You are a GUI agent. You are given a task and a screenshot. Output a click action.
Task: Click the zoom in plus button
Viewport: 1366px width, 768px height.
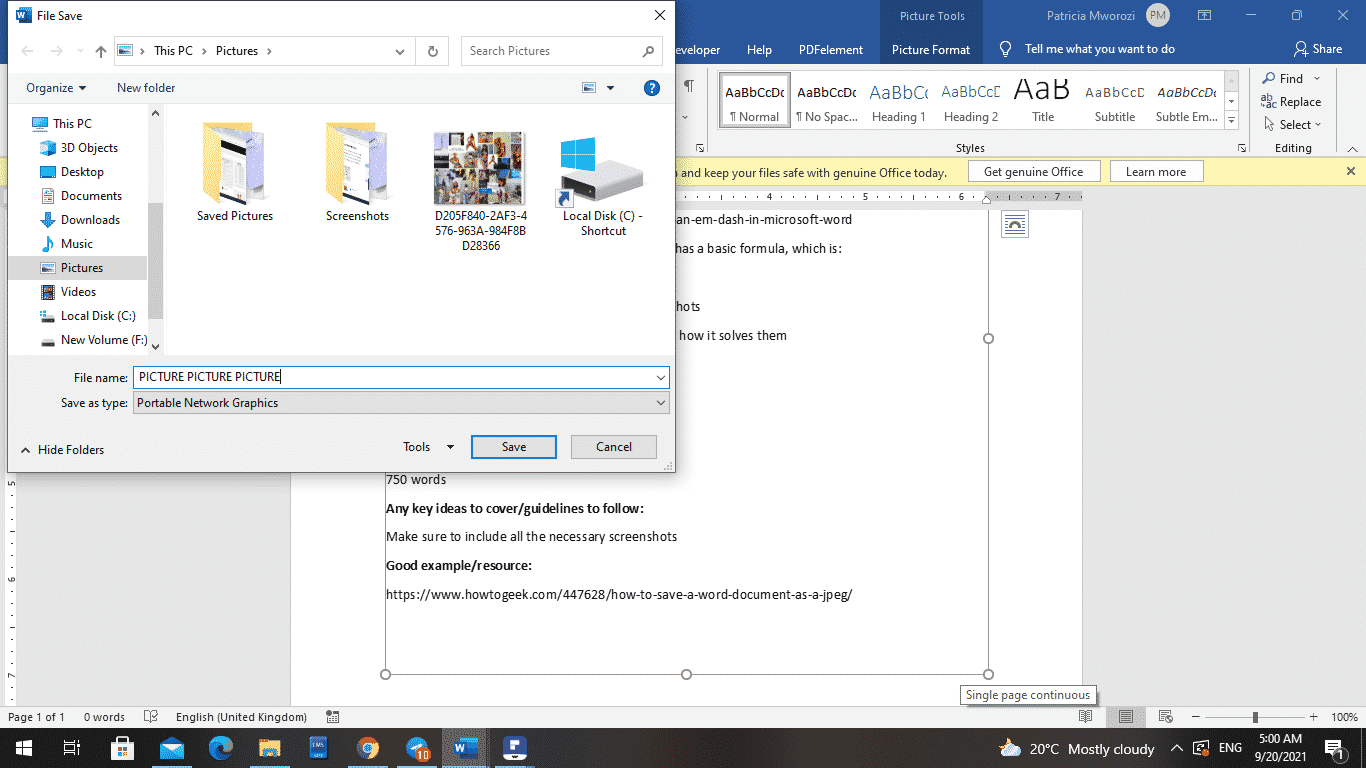1316,717
